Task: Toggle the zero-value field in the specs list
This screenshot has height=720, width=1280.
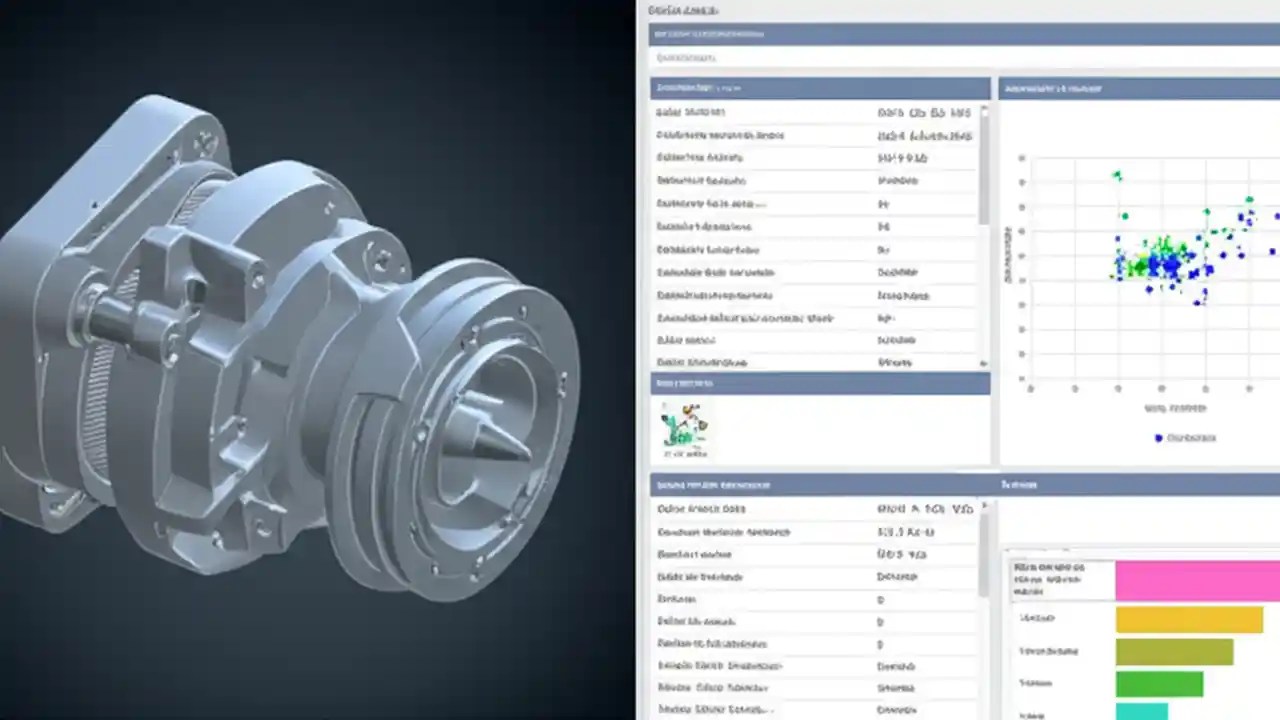Action: point(880,600)
